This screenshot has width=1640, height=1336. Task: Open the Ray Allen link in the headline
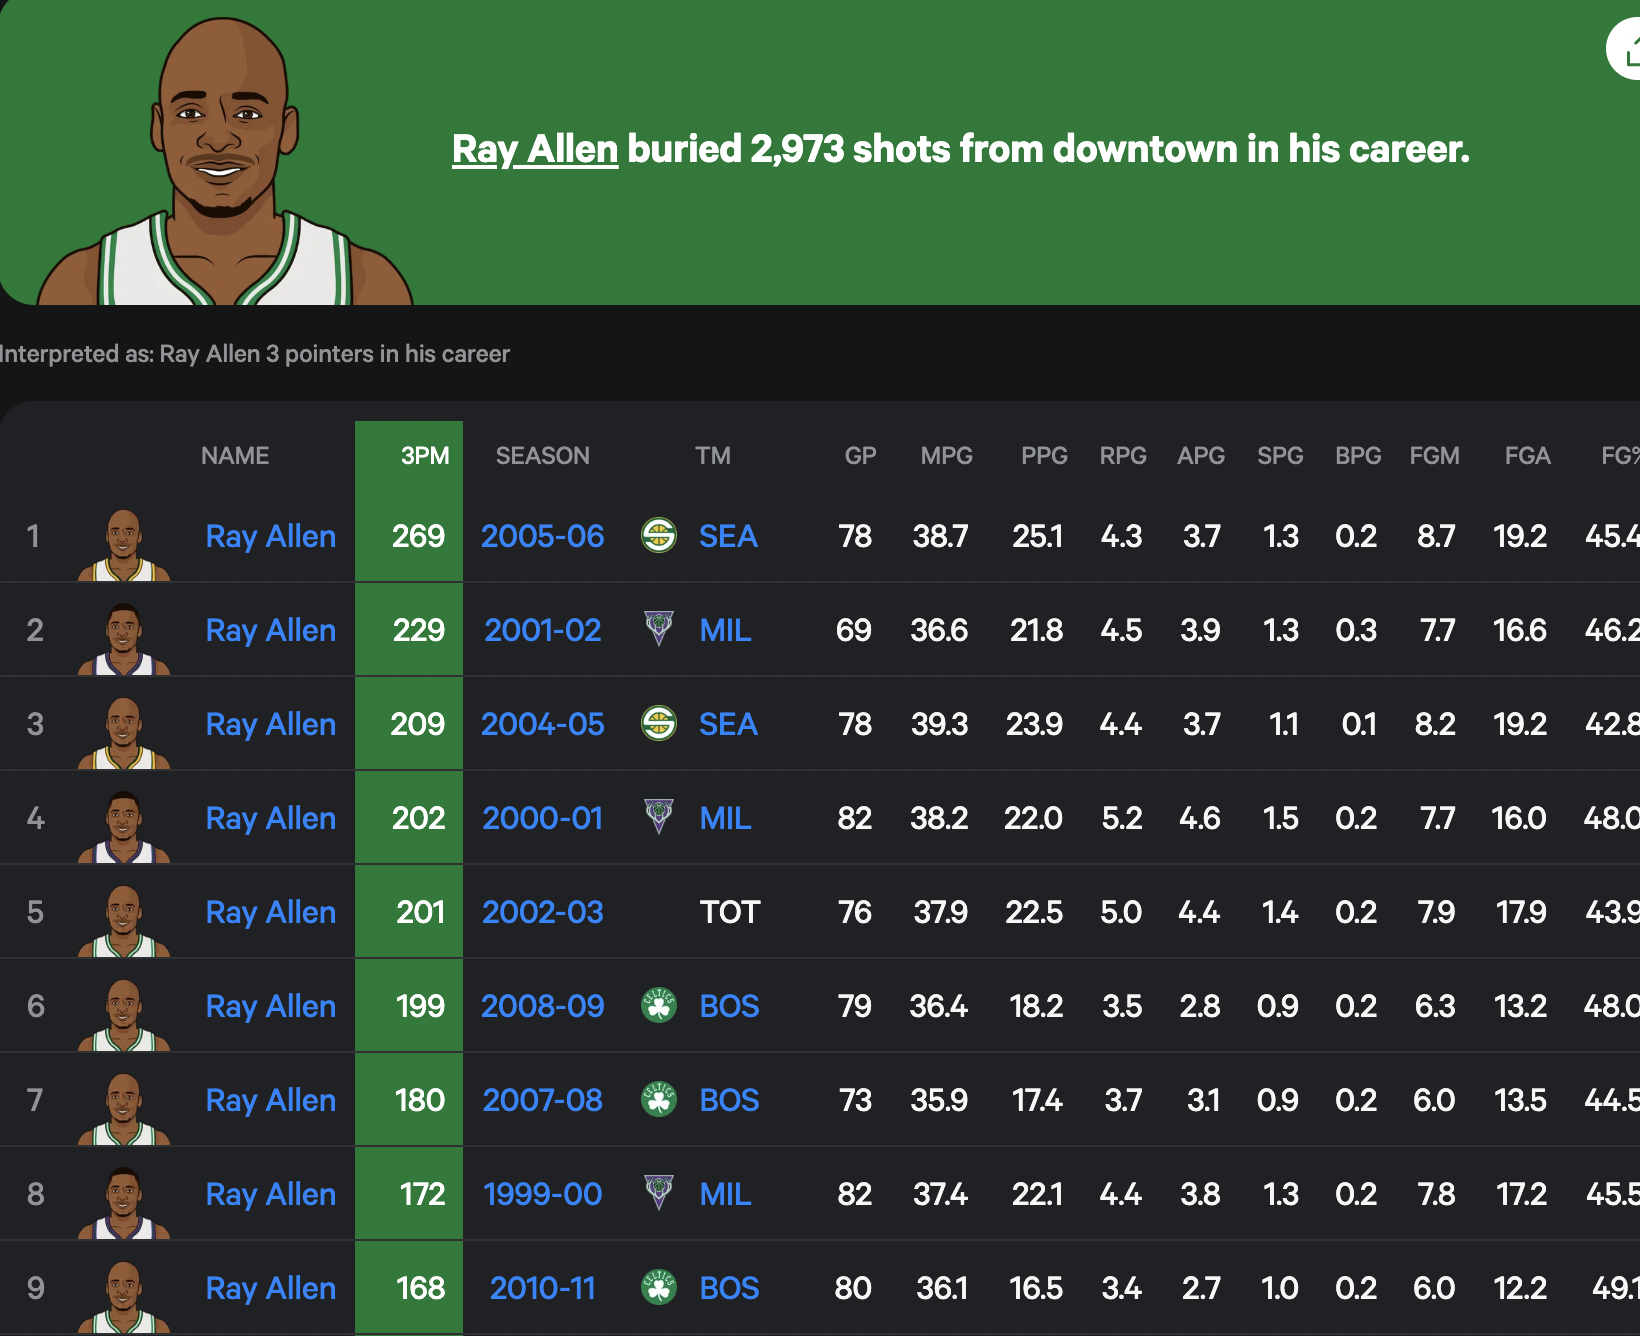(535, 149)
